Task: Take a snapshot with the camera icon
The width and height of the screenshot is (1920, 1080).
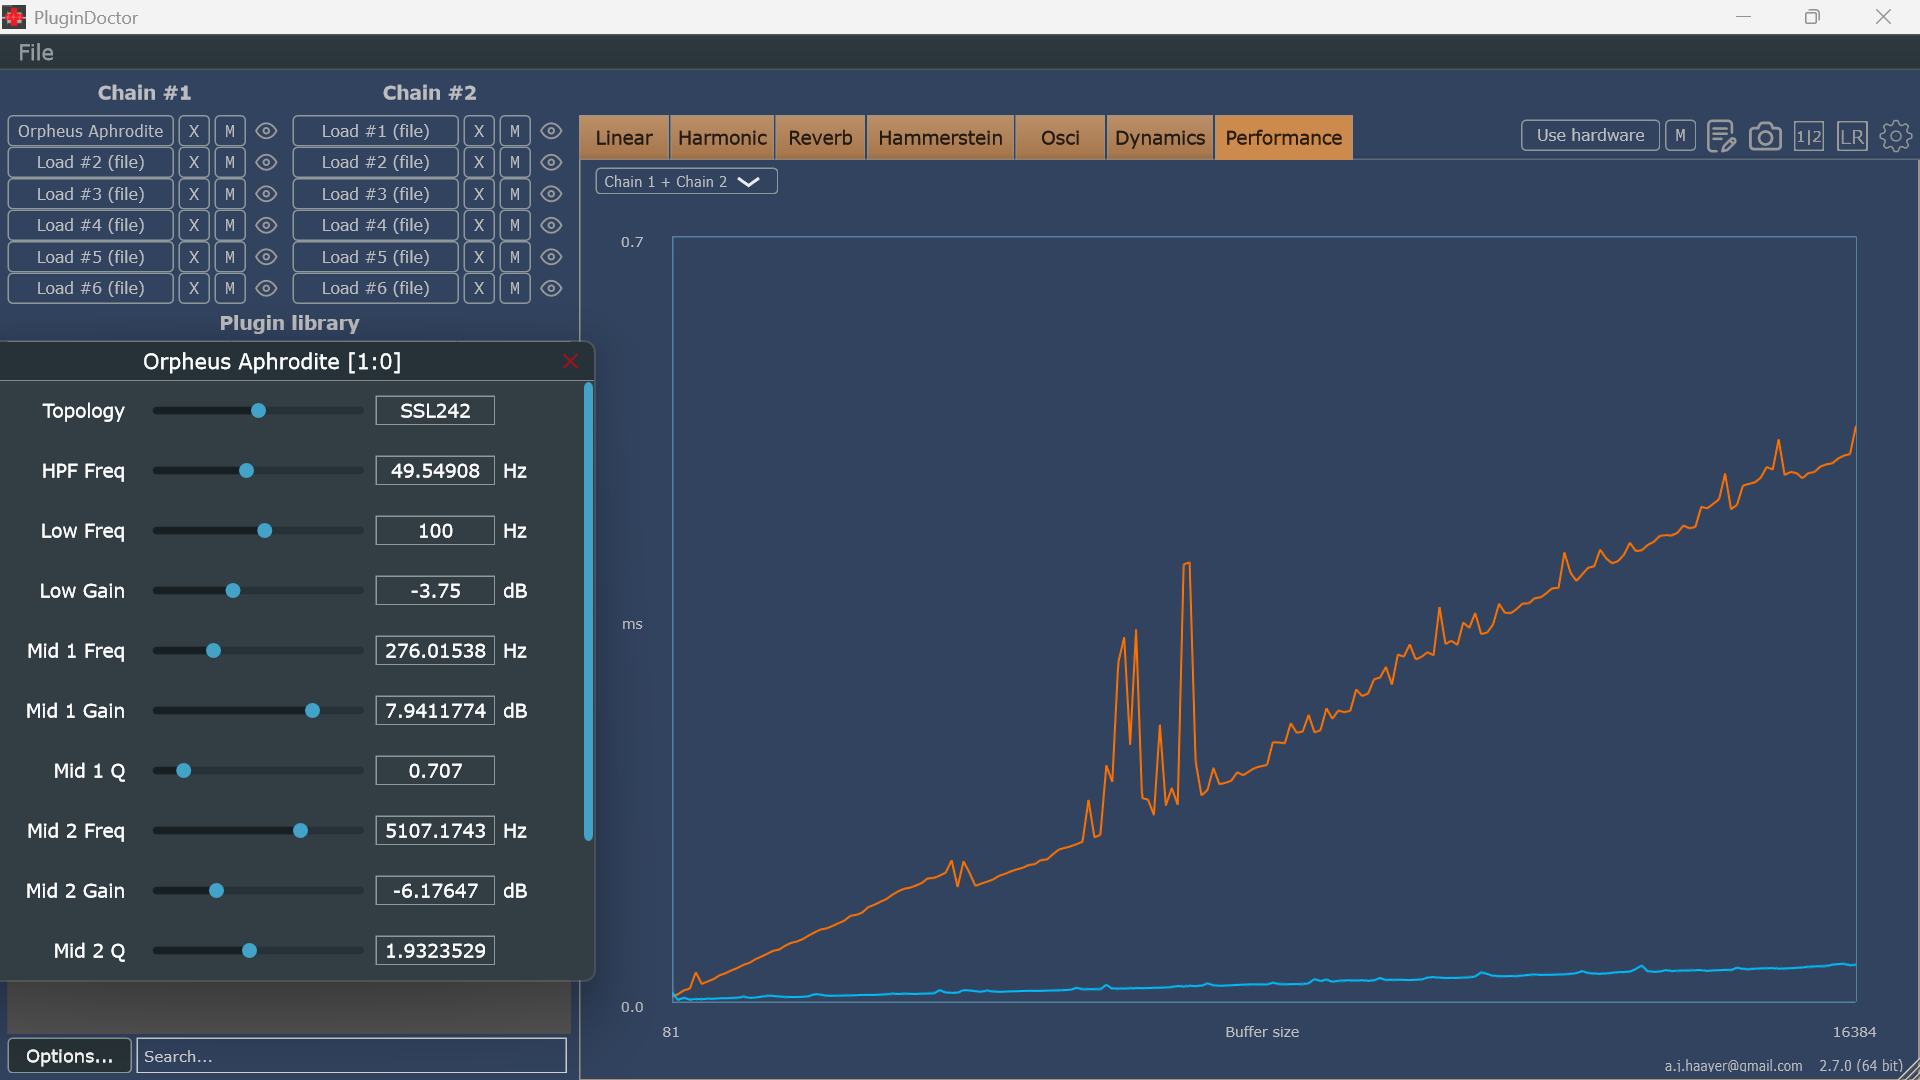Action: tap(1765, 136)
